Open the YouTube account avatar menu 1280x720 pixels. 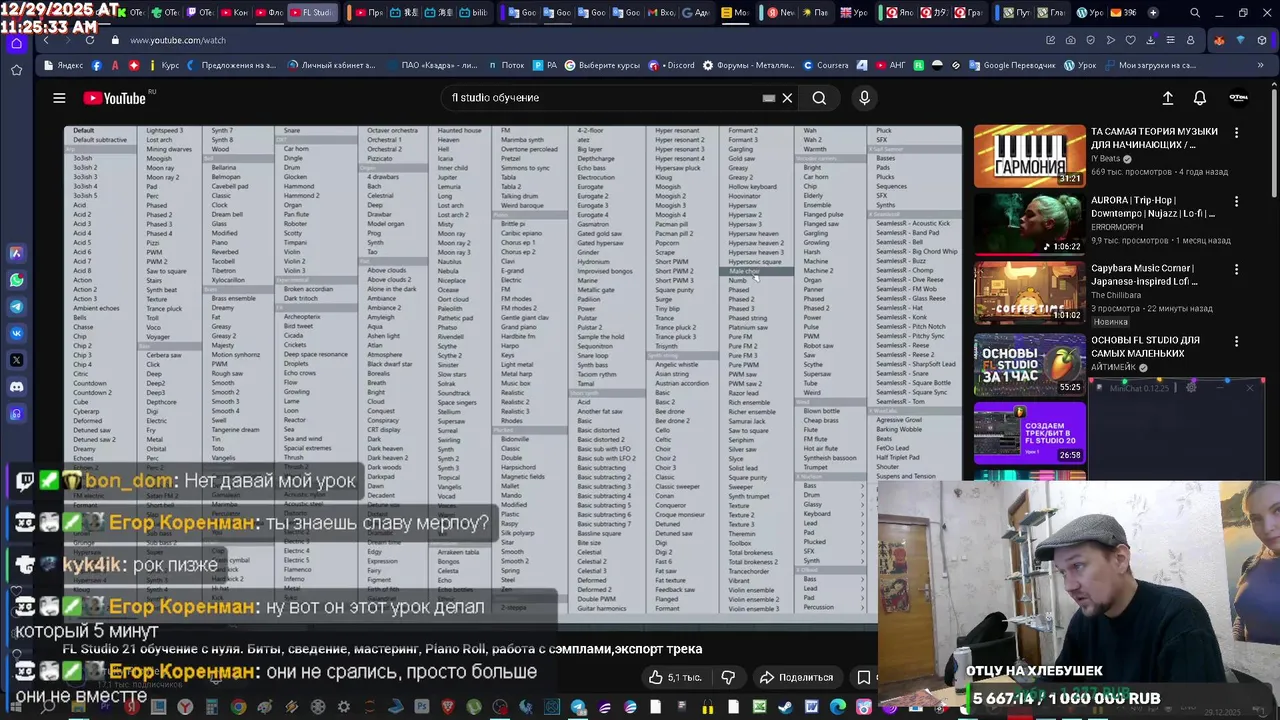[1238, 98]
